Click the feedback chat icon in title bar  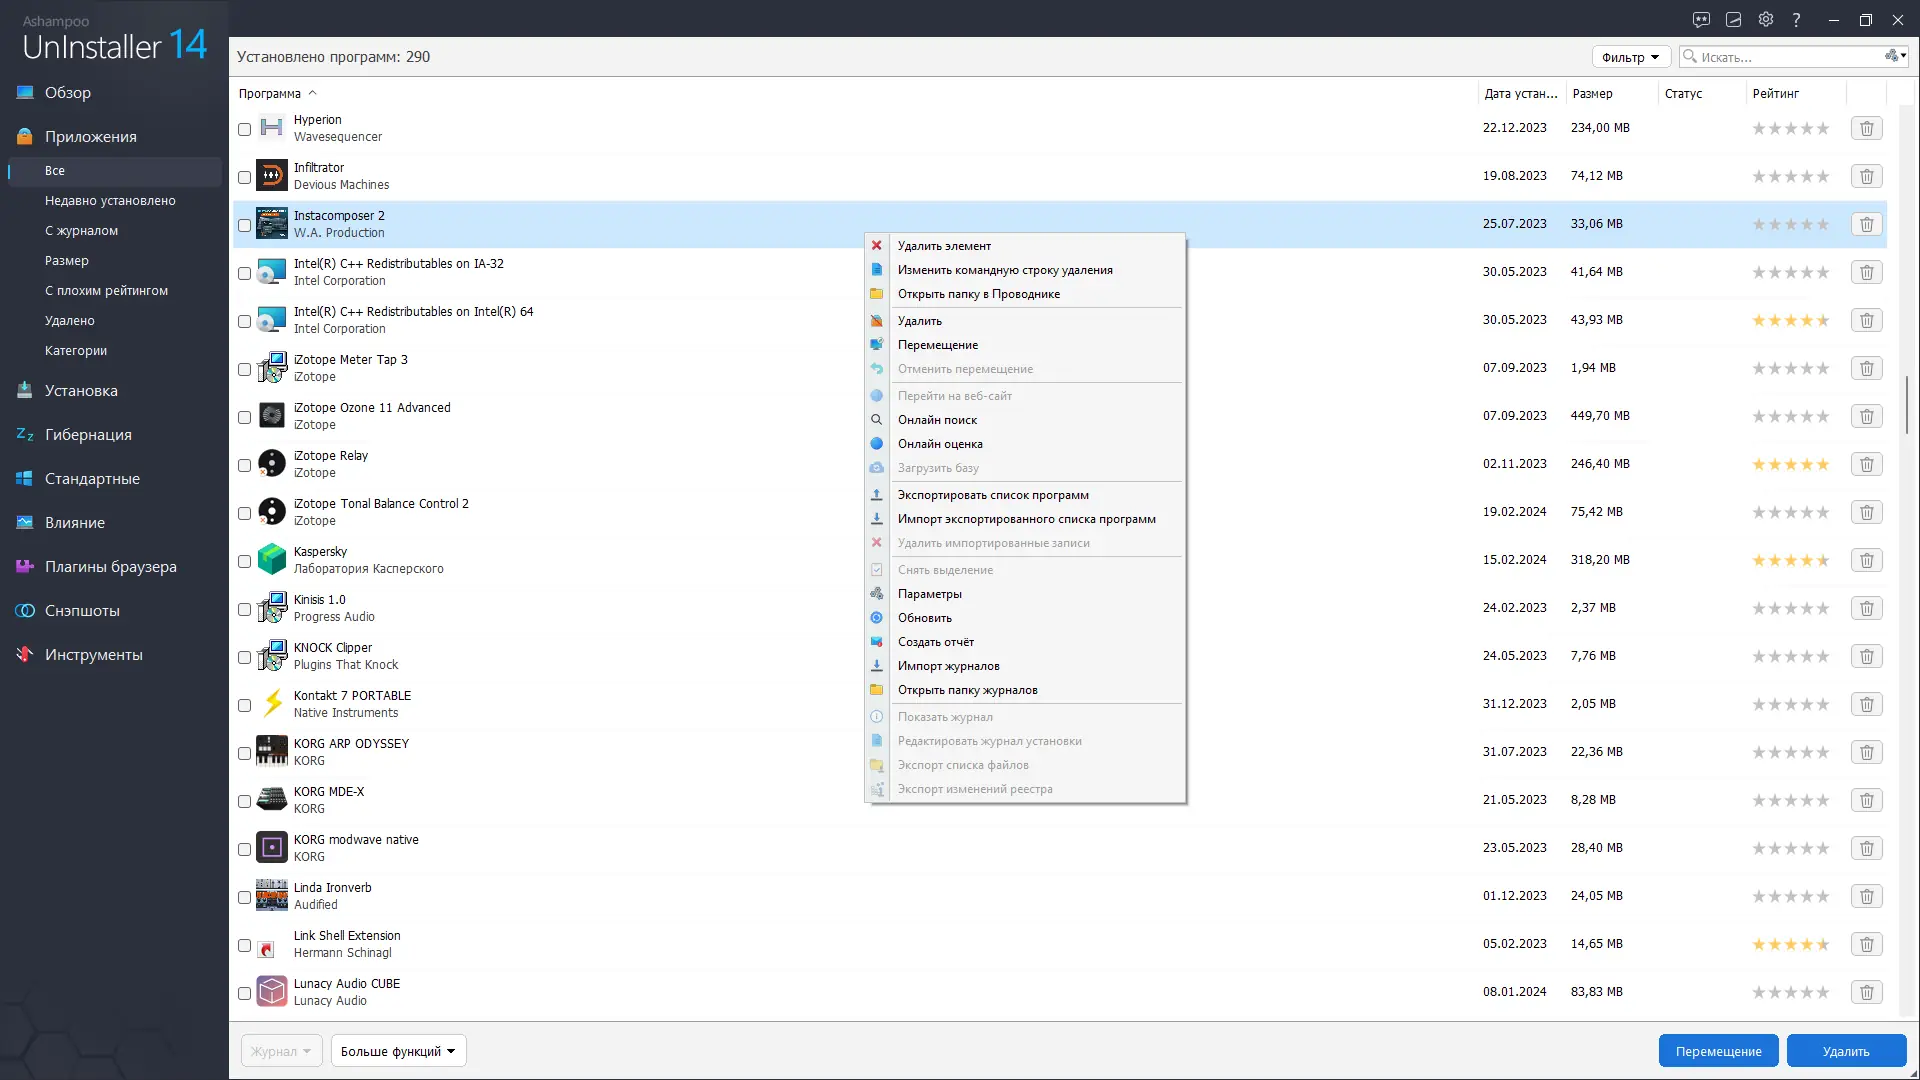(1701, 20)
